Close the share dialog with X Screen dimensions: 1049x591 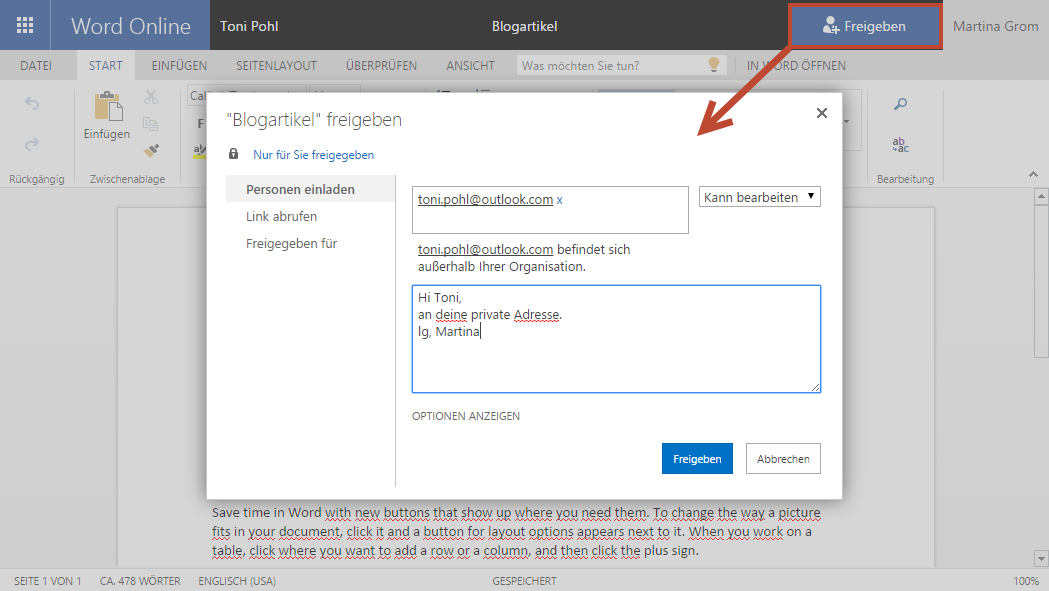(822, 113)
